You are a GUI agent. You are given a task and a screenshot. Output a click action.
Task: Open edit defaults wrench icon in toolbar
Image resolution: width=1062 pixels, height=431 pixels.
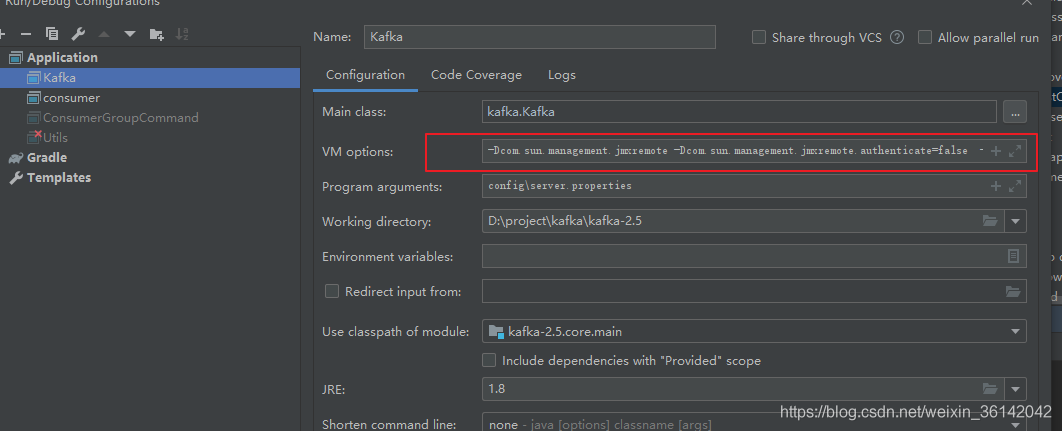tap(78, 34)
